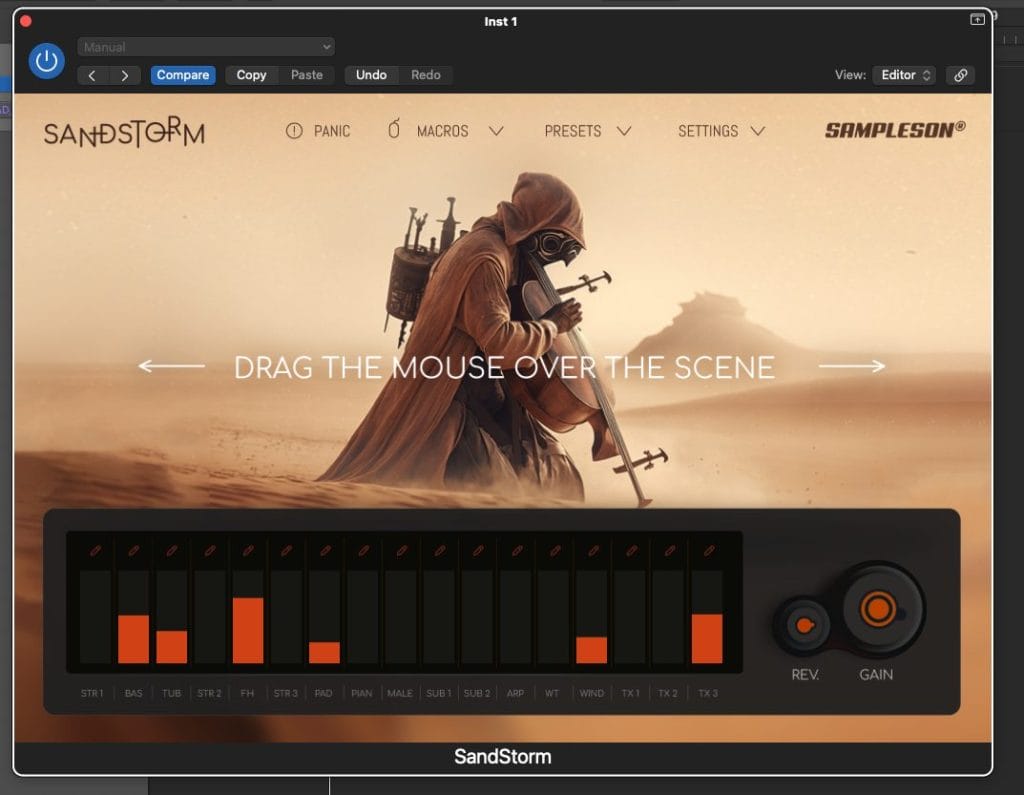Click the empty SUB 2 level bar
1024x795 pixels.
point(477,617)
